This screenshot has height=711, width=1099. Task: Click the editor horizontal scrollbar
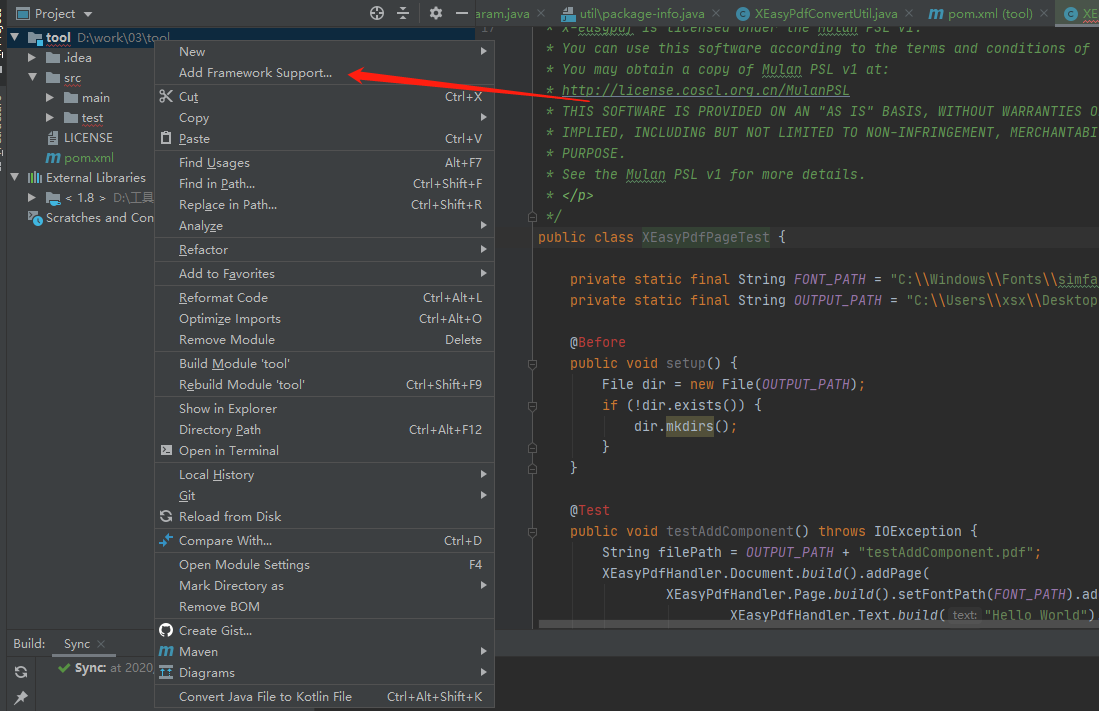pyautogui.click(x=818, y=624)
